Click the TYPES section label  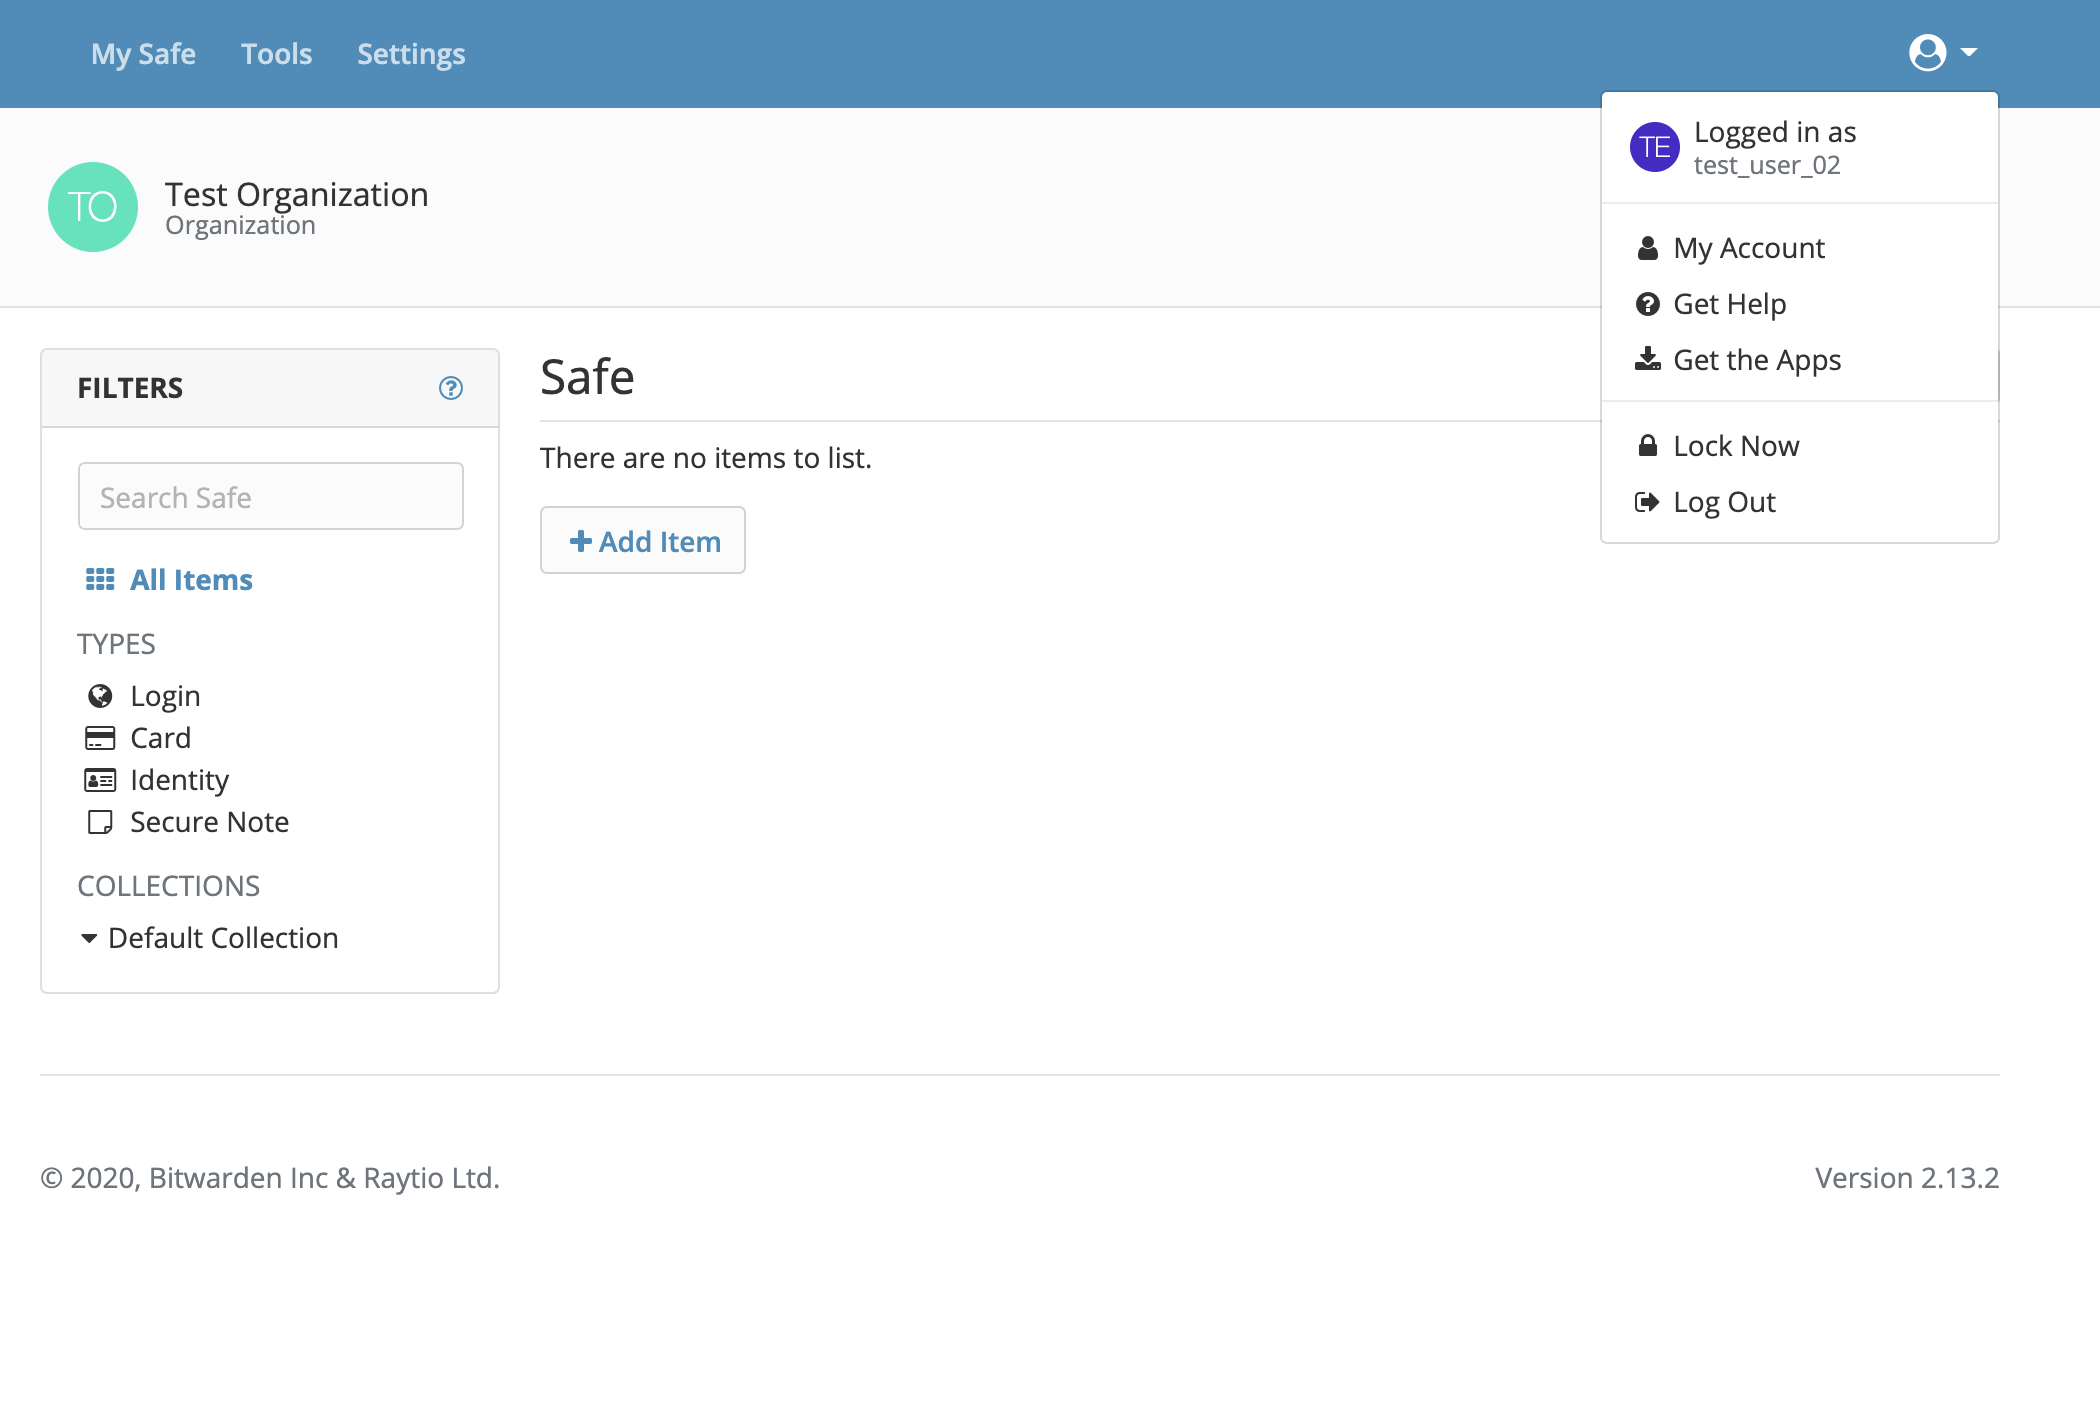(116, 644)
